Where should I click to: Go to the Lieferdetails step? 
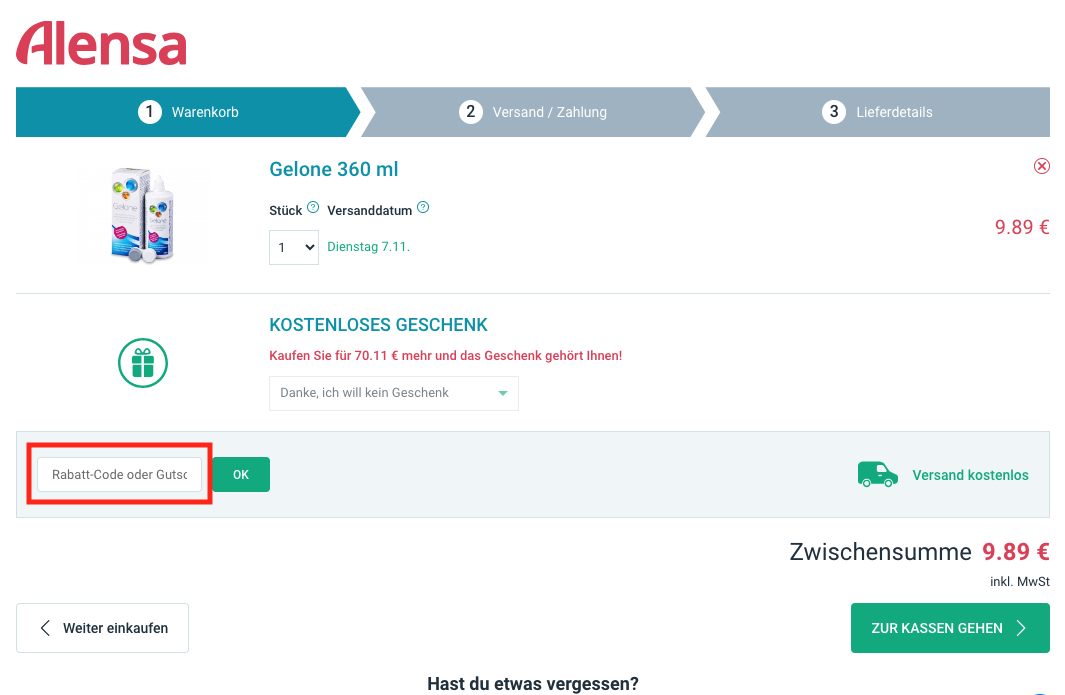878,112
